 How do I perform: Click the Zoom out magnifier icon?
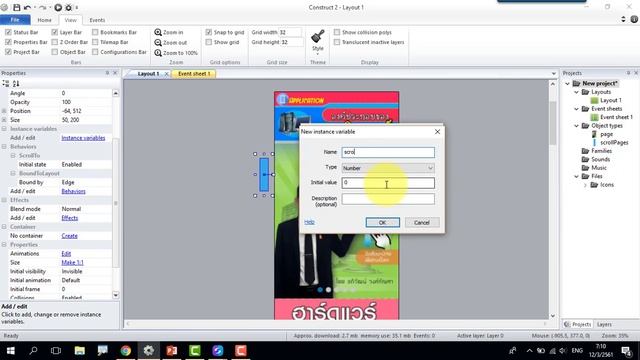point(158,42)
